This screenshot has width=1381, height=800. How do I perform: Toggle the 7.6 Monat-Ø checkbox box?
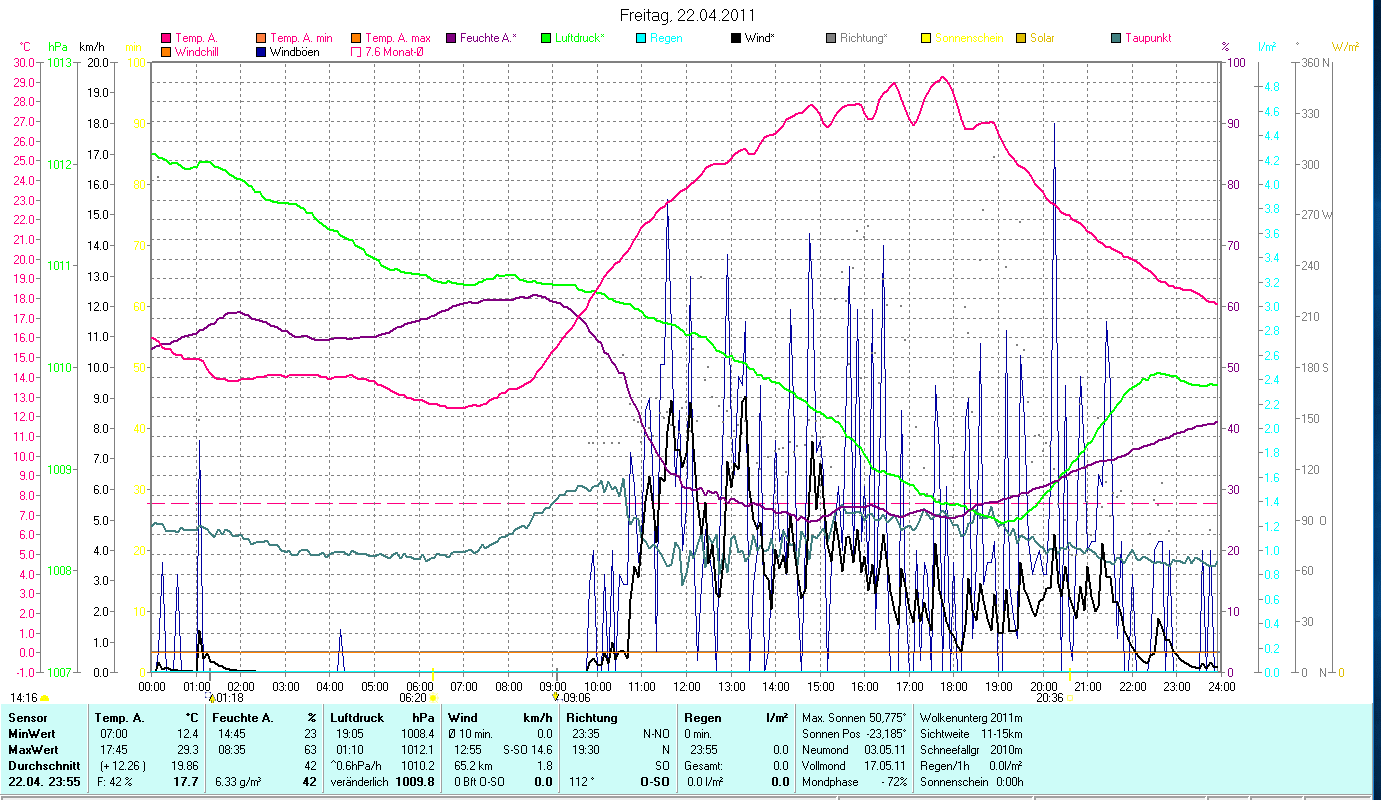[x=356, y=51]
